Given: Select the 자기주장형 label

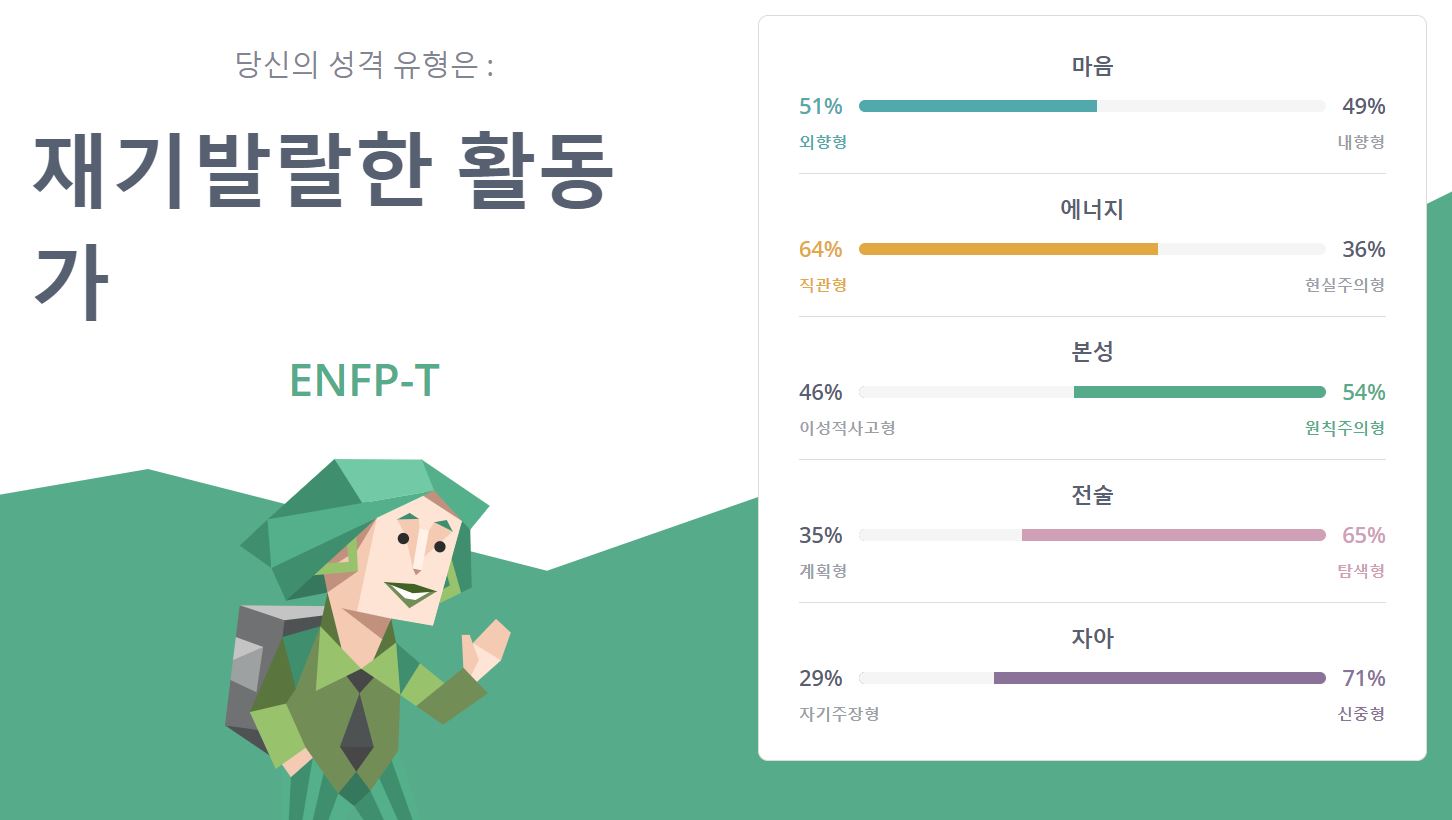Looking at the screenshot, I should coord(839,714).
